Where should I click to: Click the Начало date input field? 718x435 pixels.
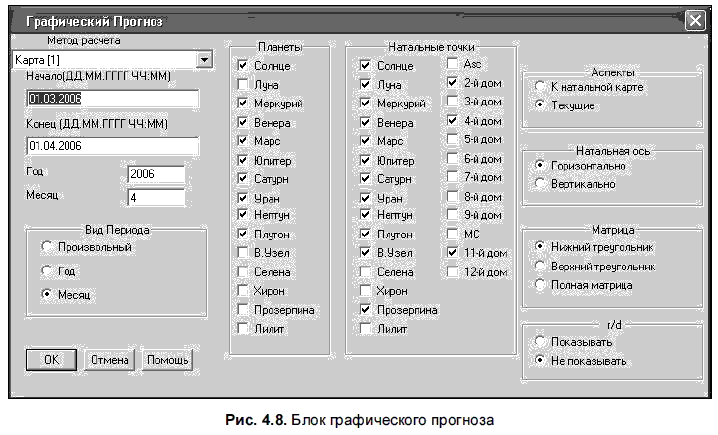click(113, 98)
